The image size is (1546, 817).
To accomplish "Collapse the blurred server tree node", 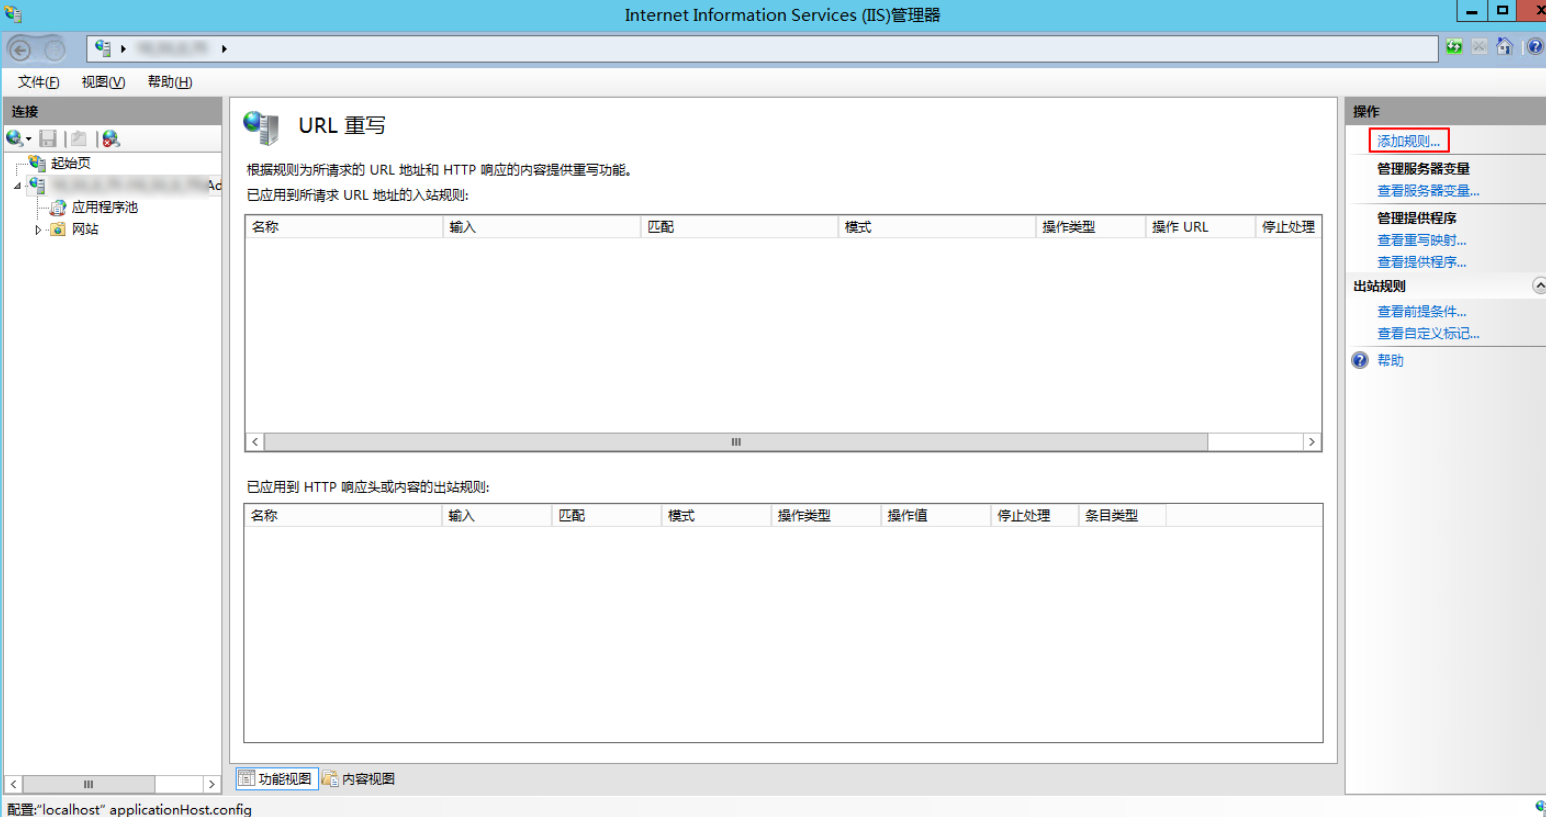I will click(x=17, y=186).
